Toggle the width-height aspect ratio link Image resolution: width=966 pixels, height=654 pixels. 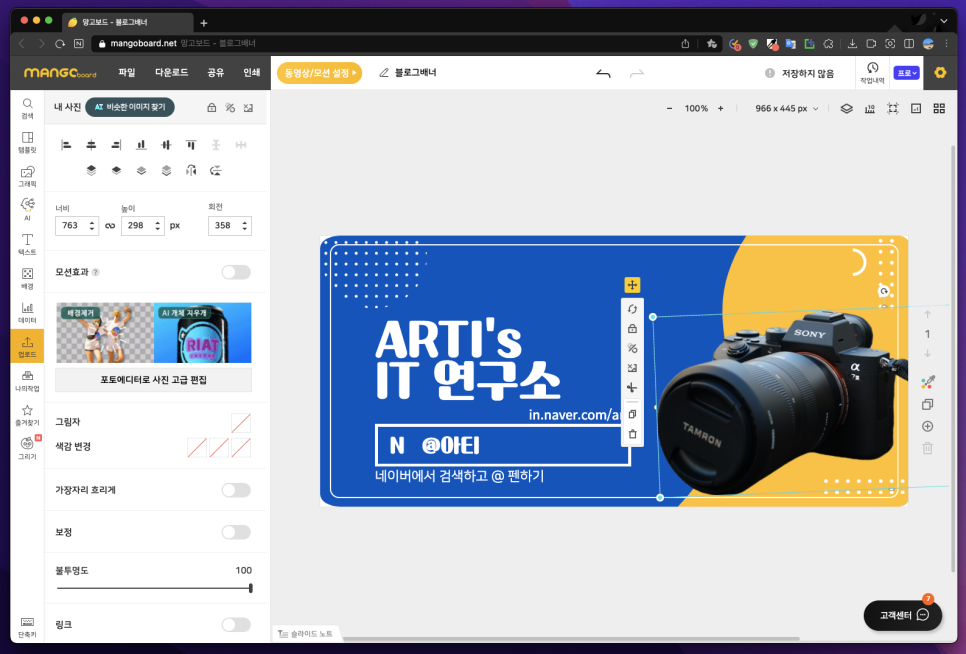click(110, 226)
